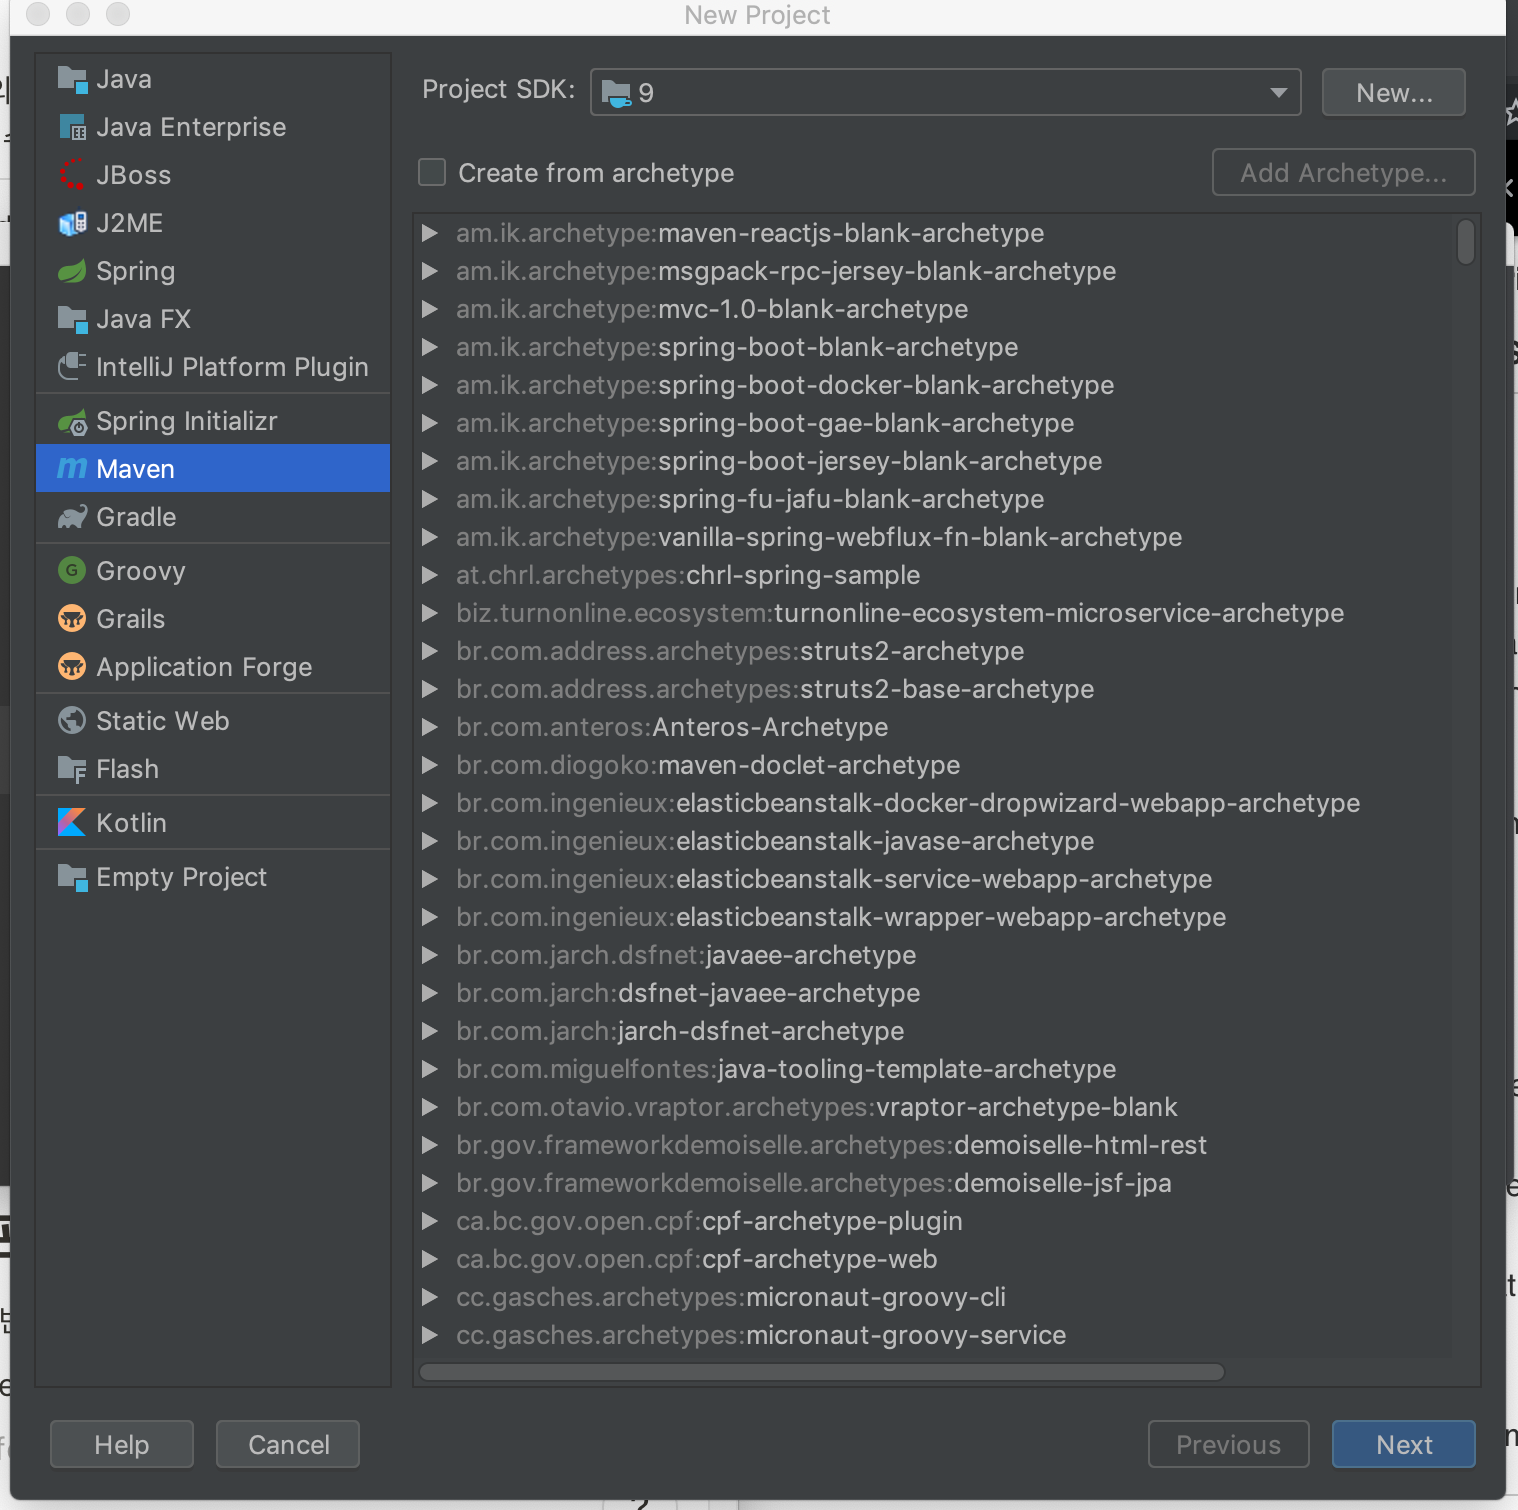Click the JBoss red dots icon

(72, 175)
